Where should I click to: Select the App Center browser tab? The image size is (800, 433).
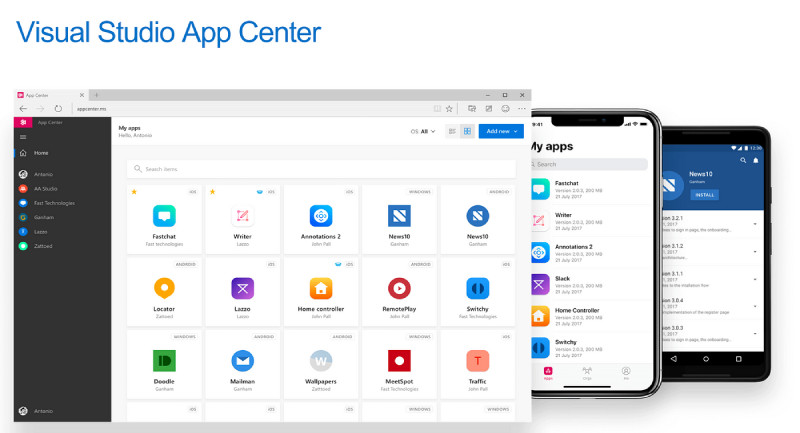51,95
